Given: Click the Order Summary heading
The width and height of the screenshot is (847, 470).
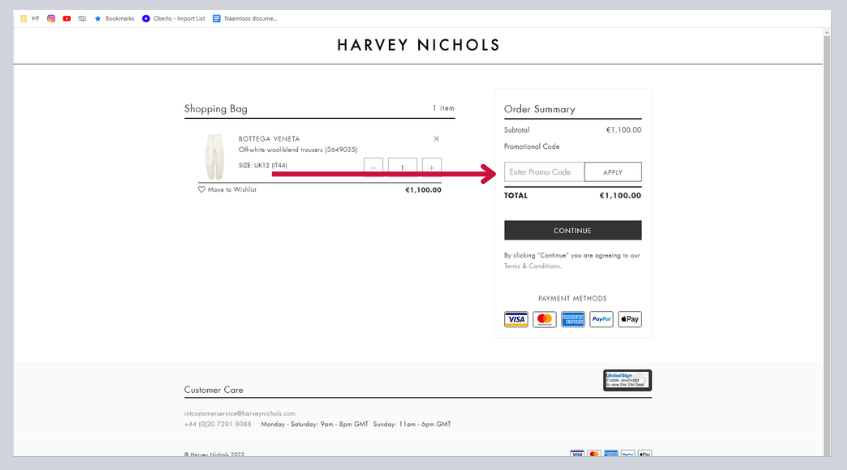Looking at the screenshot, I should coord(540,109).
